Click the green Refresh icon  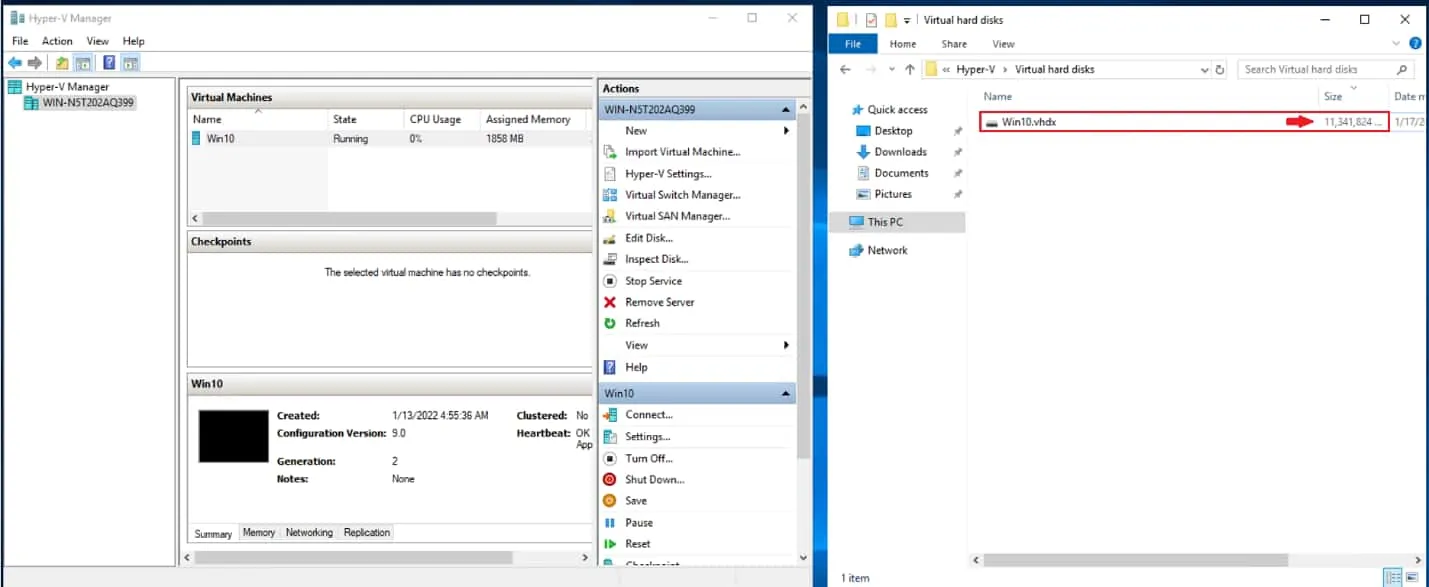click(610, 323)
